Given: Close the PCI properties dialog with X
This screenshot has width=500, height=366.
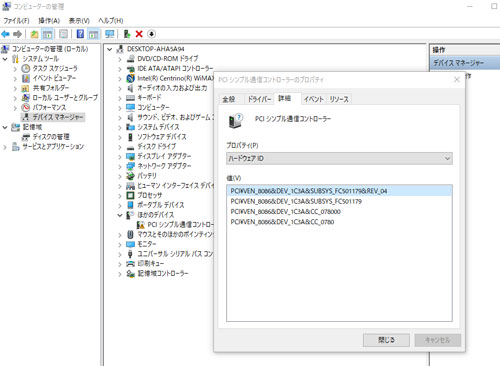Looking at the screenshot, I should coord(457,80).
